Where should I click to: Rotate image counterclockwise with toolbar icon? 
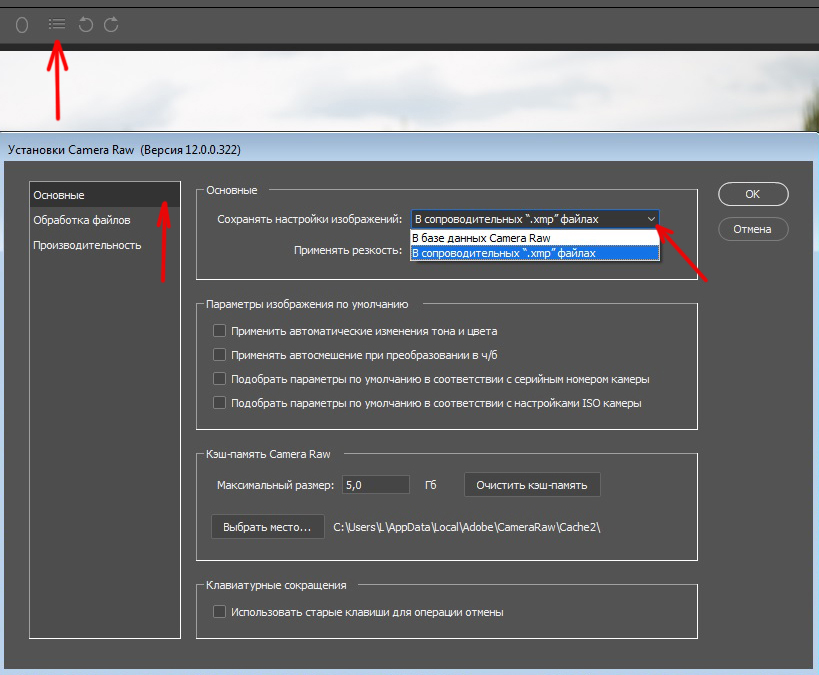86,23
